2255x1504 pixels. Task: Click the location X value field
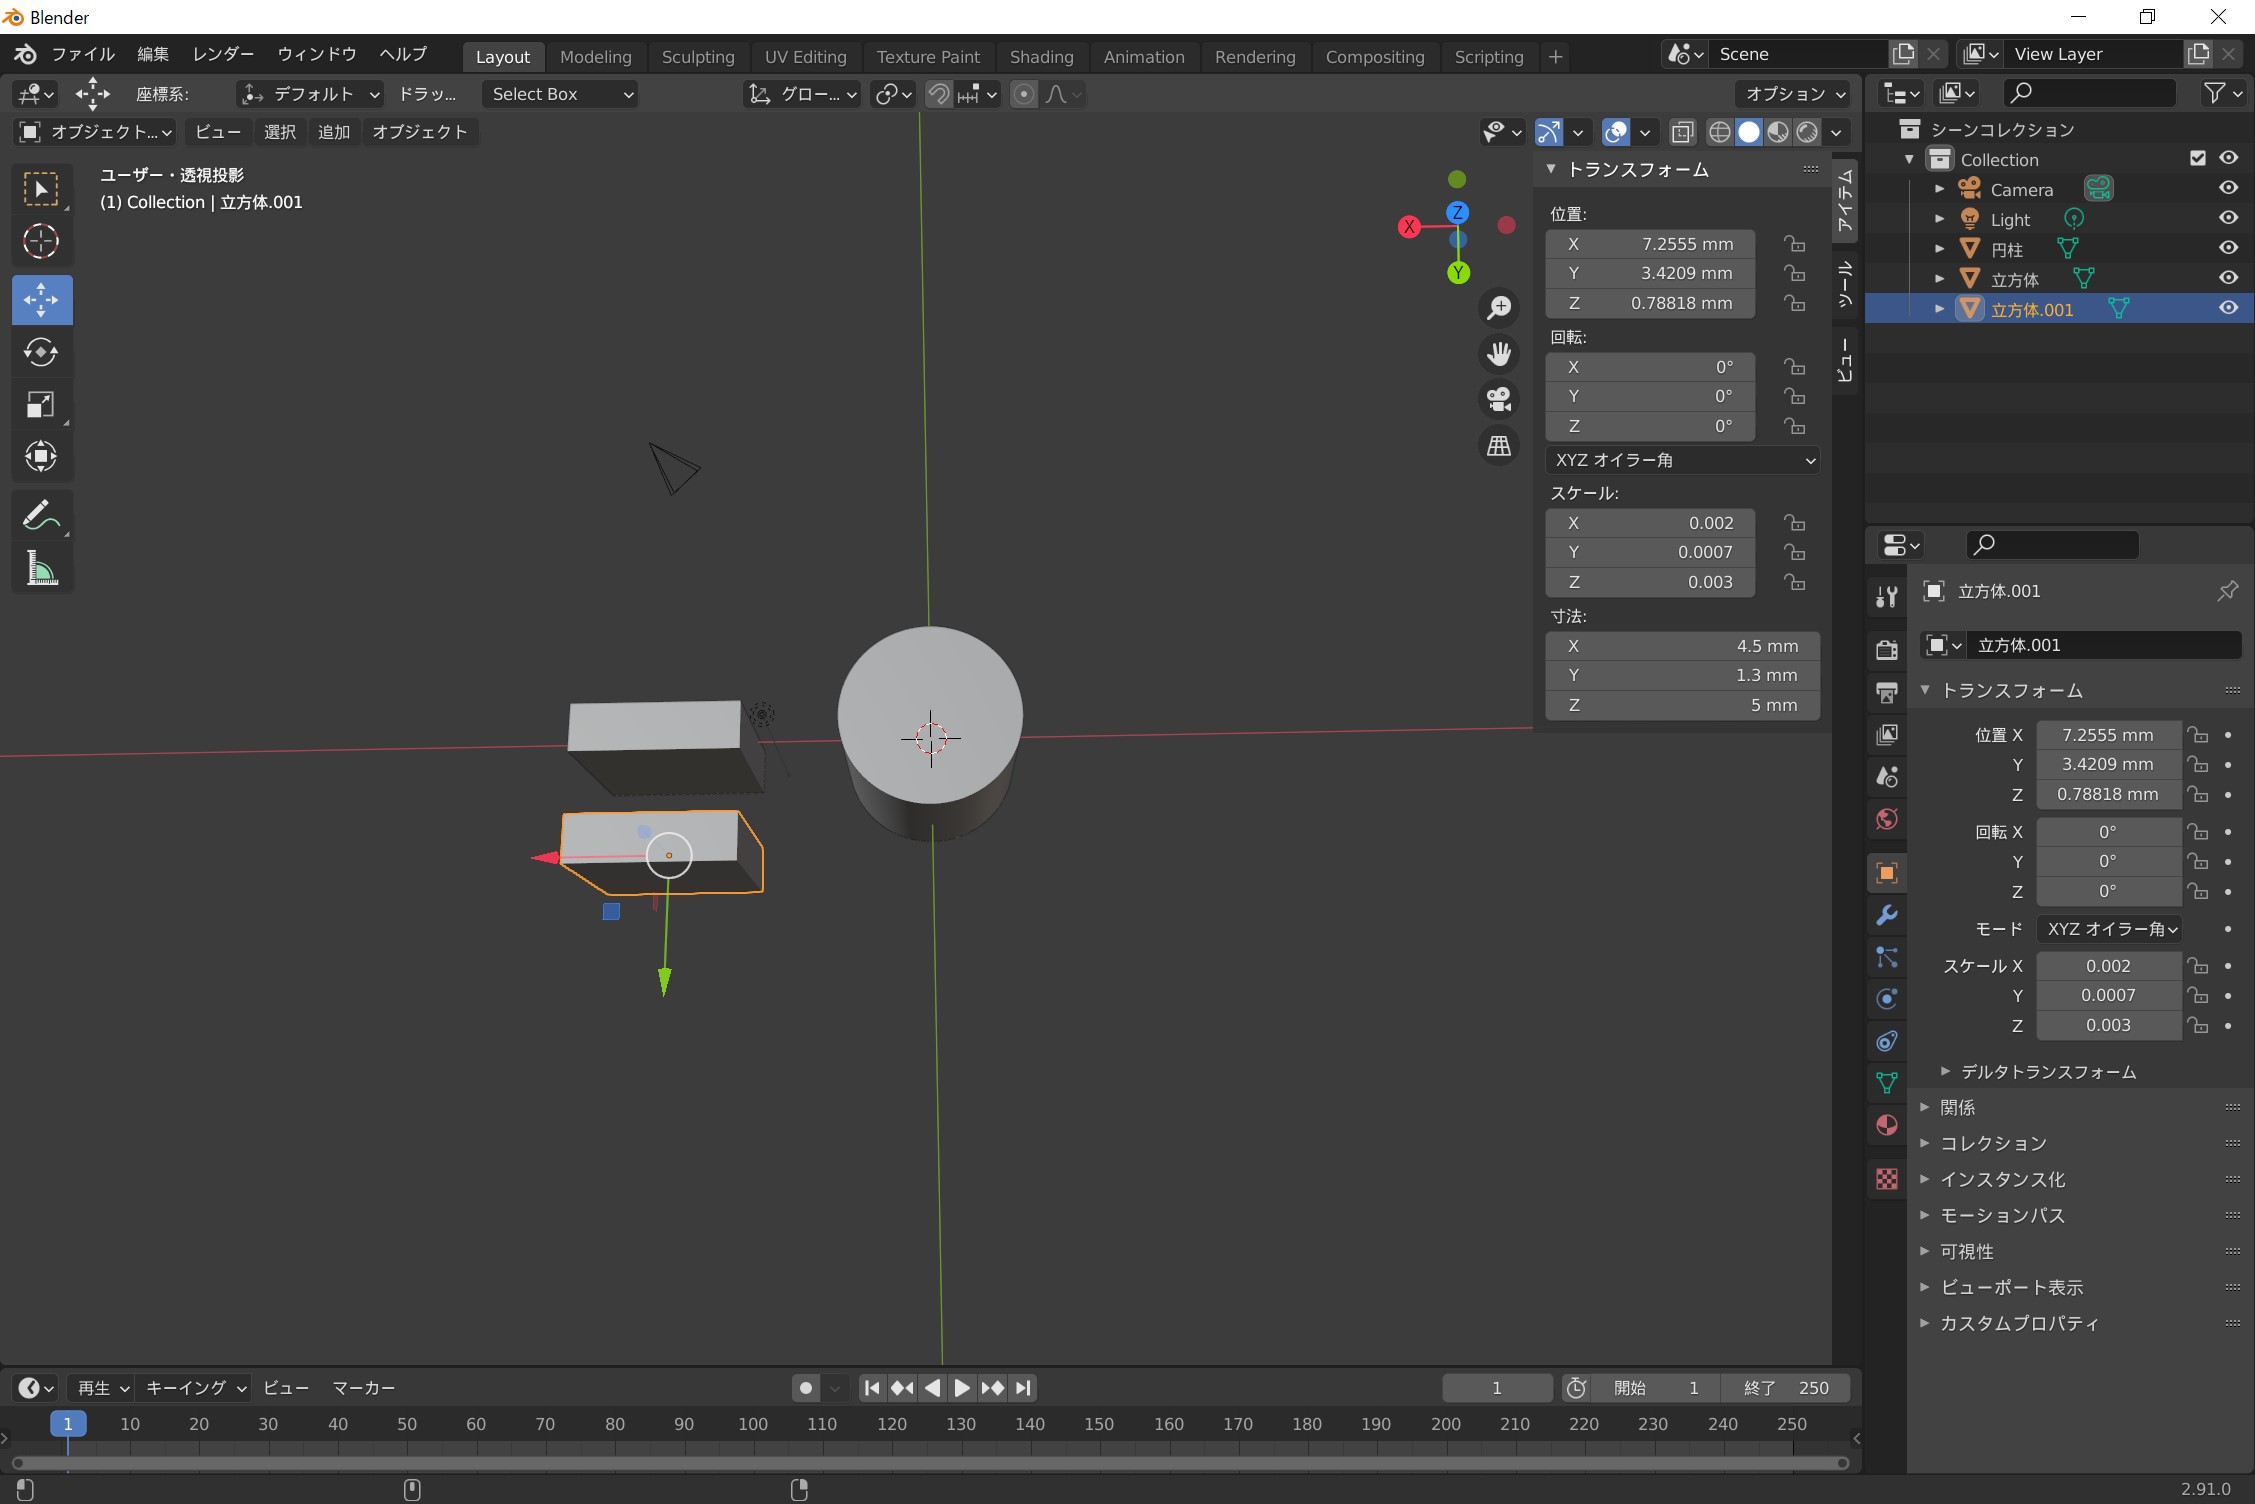click(x=1650, y=244)
